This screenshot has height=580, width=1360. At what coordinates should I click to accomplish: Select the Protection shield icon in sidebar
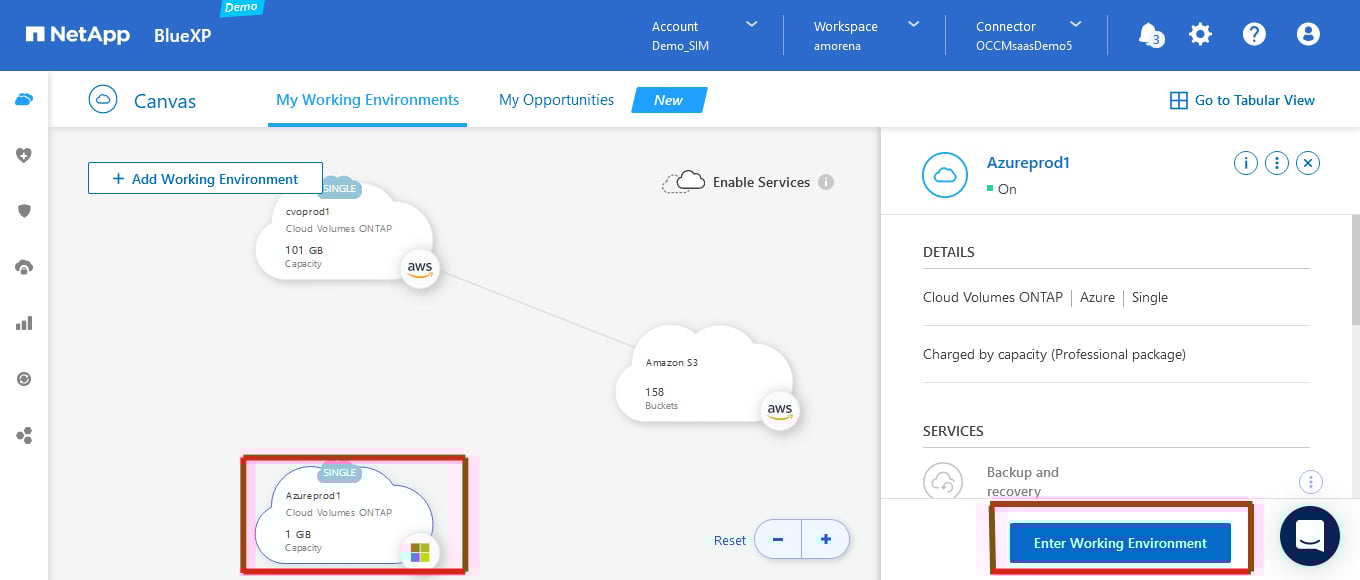pyautogui.click(x=24, y=211)
